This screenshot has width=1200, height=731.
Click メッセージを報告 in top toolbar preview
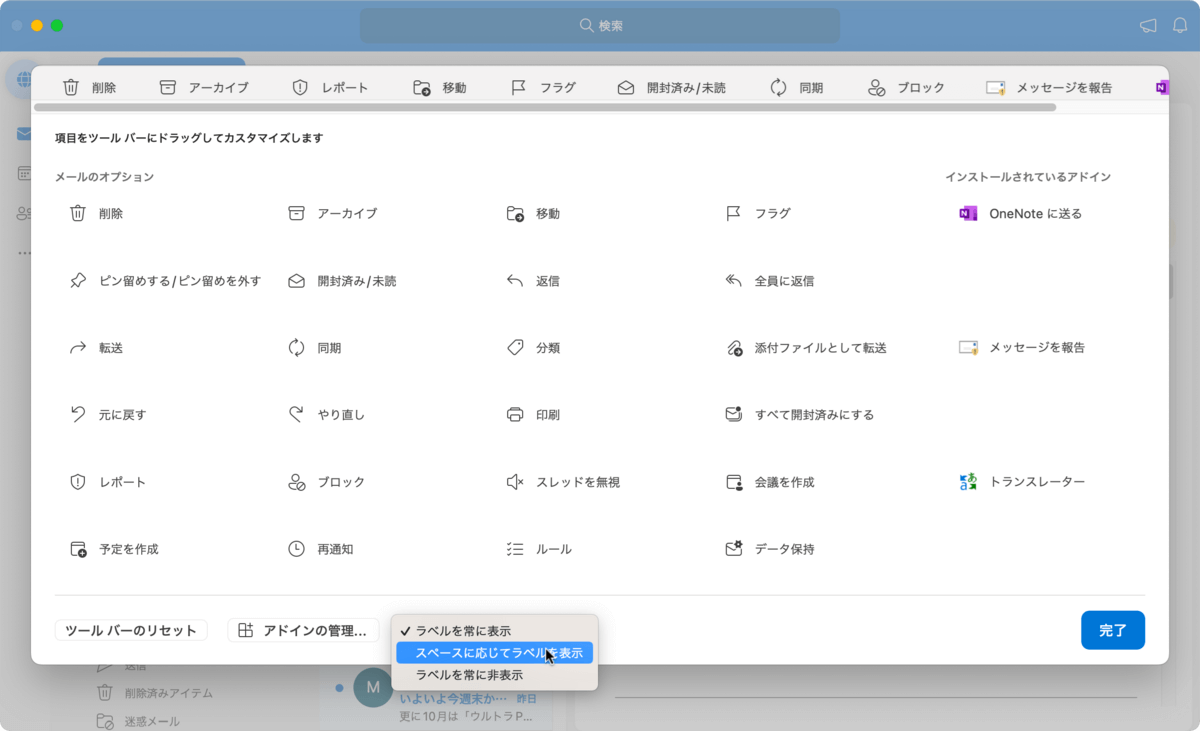(1049, 87)
